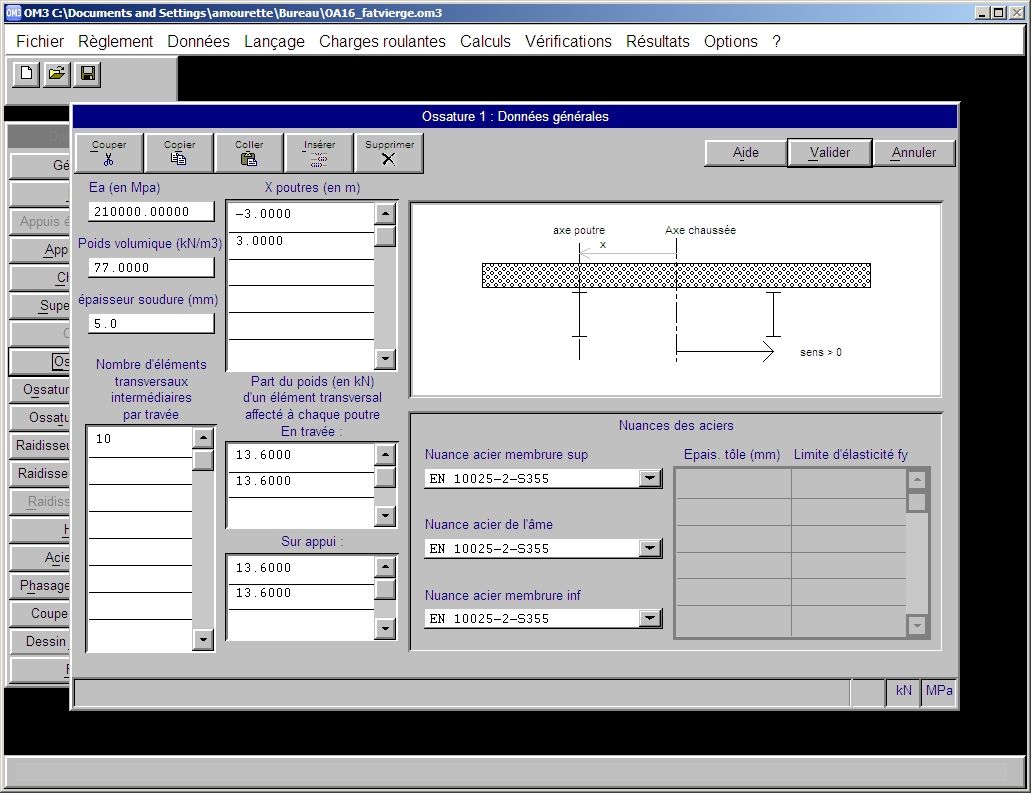The height and width of the screenshot is (793, 1031).
Task: Open the Charges roulantes menu
Action: tap(382, 41)
